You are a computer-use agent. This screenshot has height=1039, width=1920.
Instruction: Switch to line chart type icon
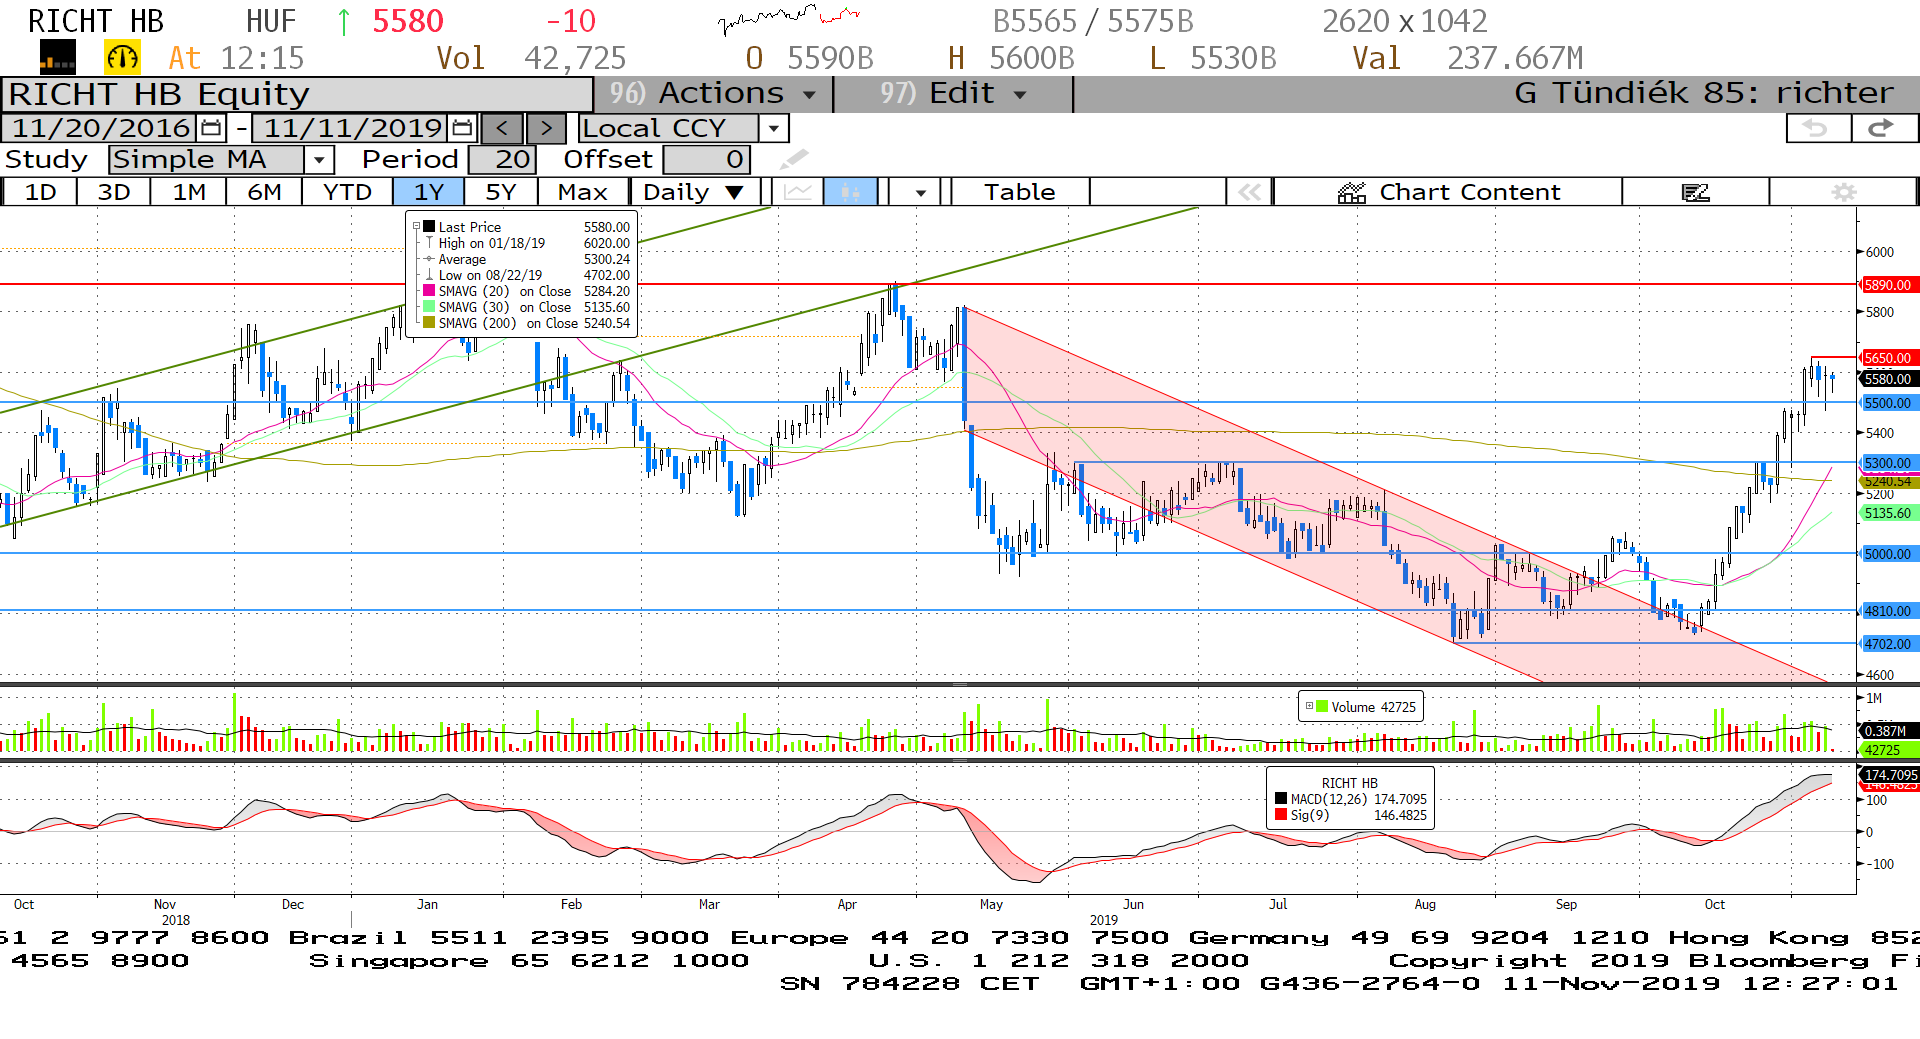798,192
